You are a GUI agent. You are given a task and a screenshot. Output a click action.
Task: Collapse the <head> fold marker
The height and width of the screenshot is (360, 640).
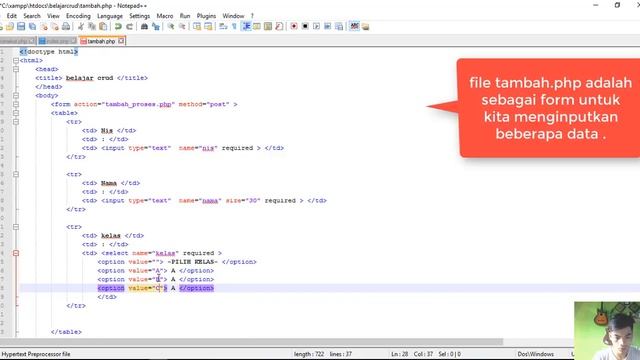click(x=16, y=69)
